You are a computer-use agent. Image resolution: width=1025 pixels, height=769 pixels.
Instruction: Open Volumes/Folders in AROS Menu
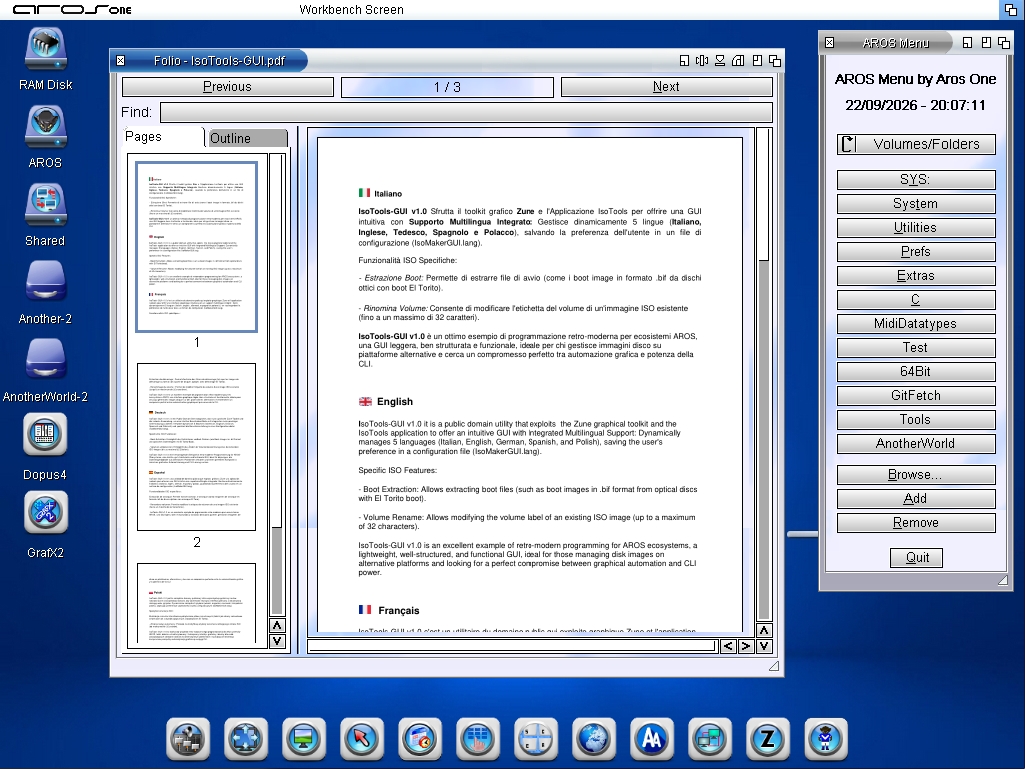(916, 144)
